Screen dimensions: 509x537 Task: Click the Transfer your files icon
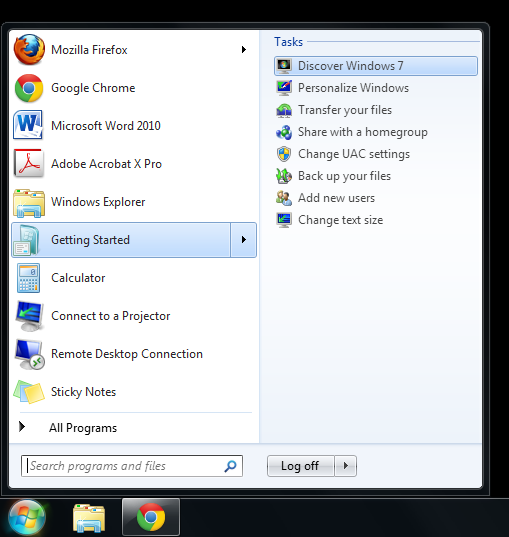pyautogui.click(x=284, y=110)
